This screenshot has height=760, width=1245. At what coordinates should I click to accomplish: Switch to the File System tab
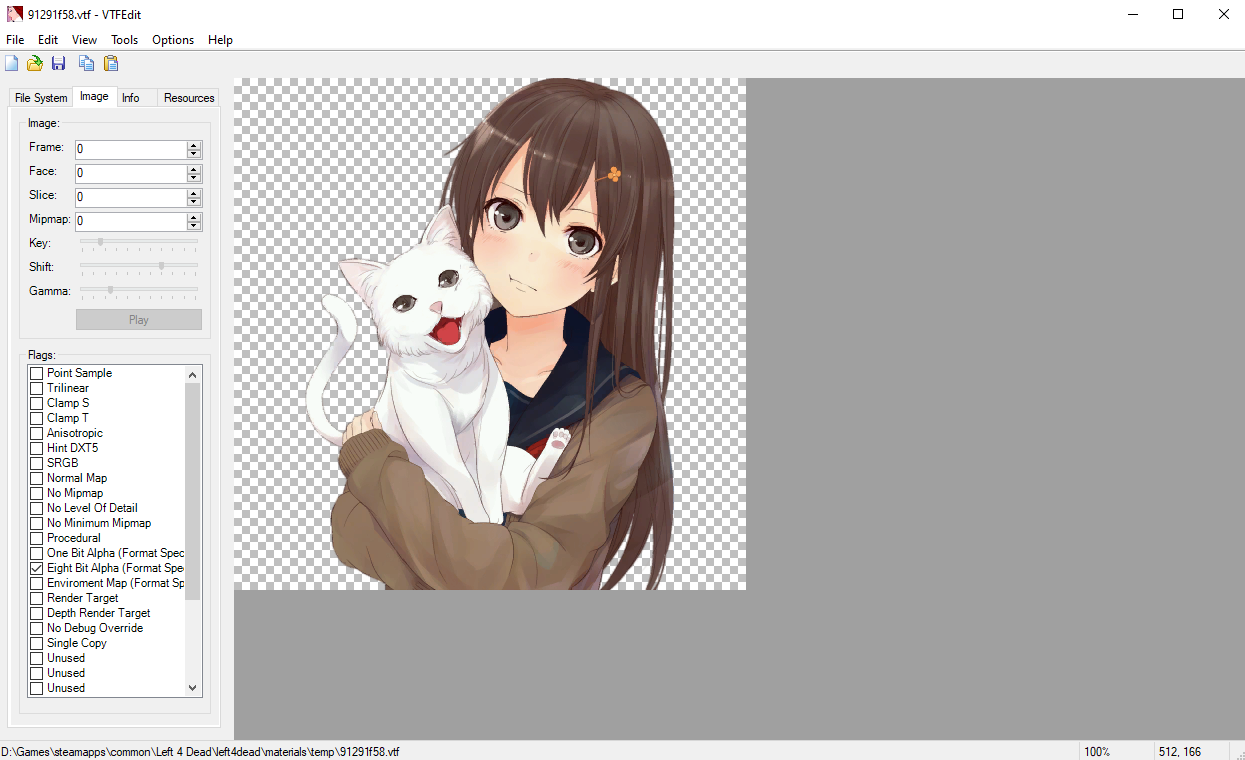coord(41,98)
